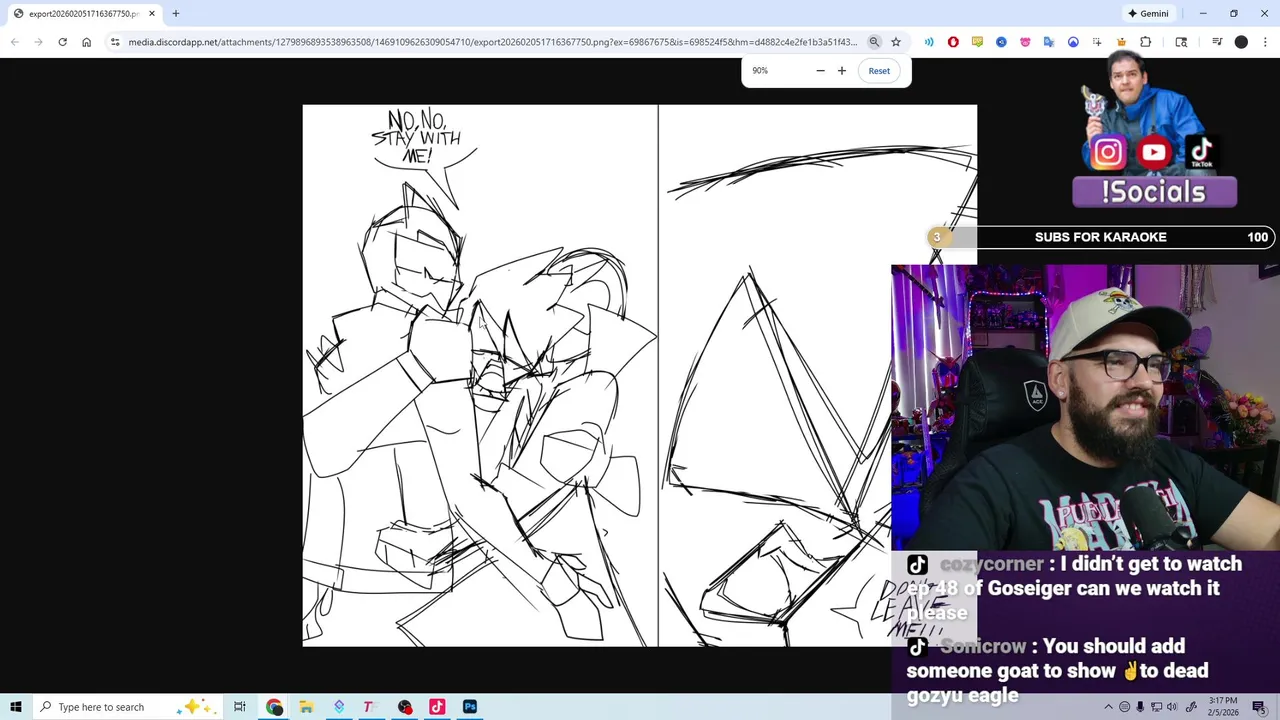Open the pink pig extension icon
Image resolution: width=1280 pixels, height=720 pixels.
[1025, 42]
